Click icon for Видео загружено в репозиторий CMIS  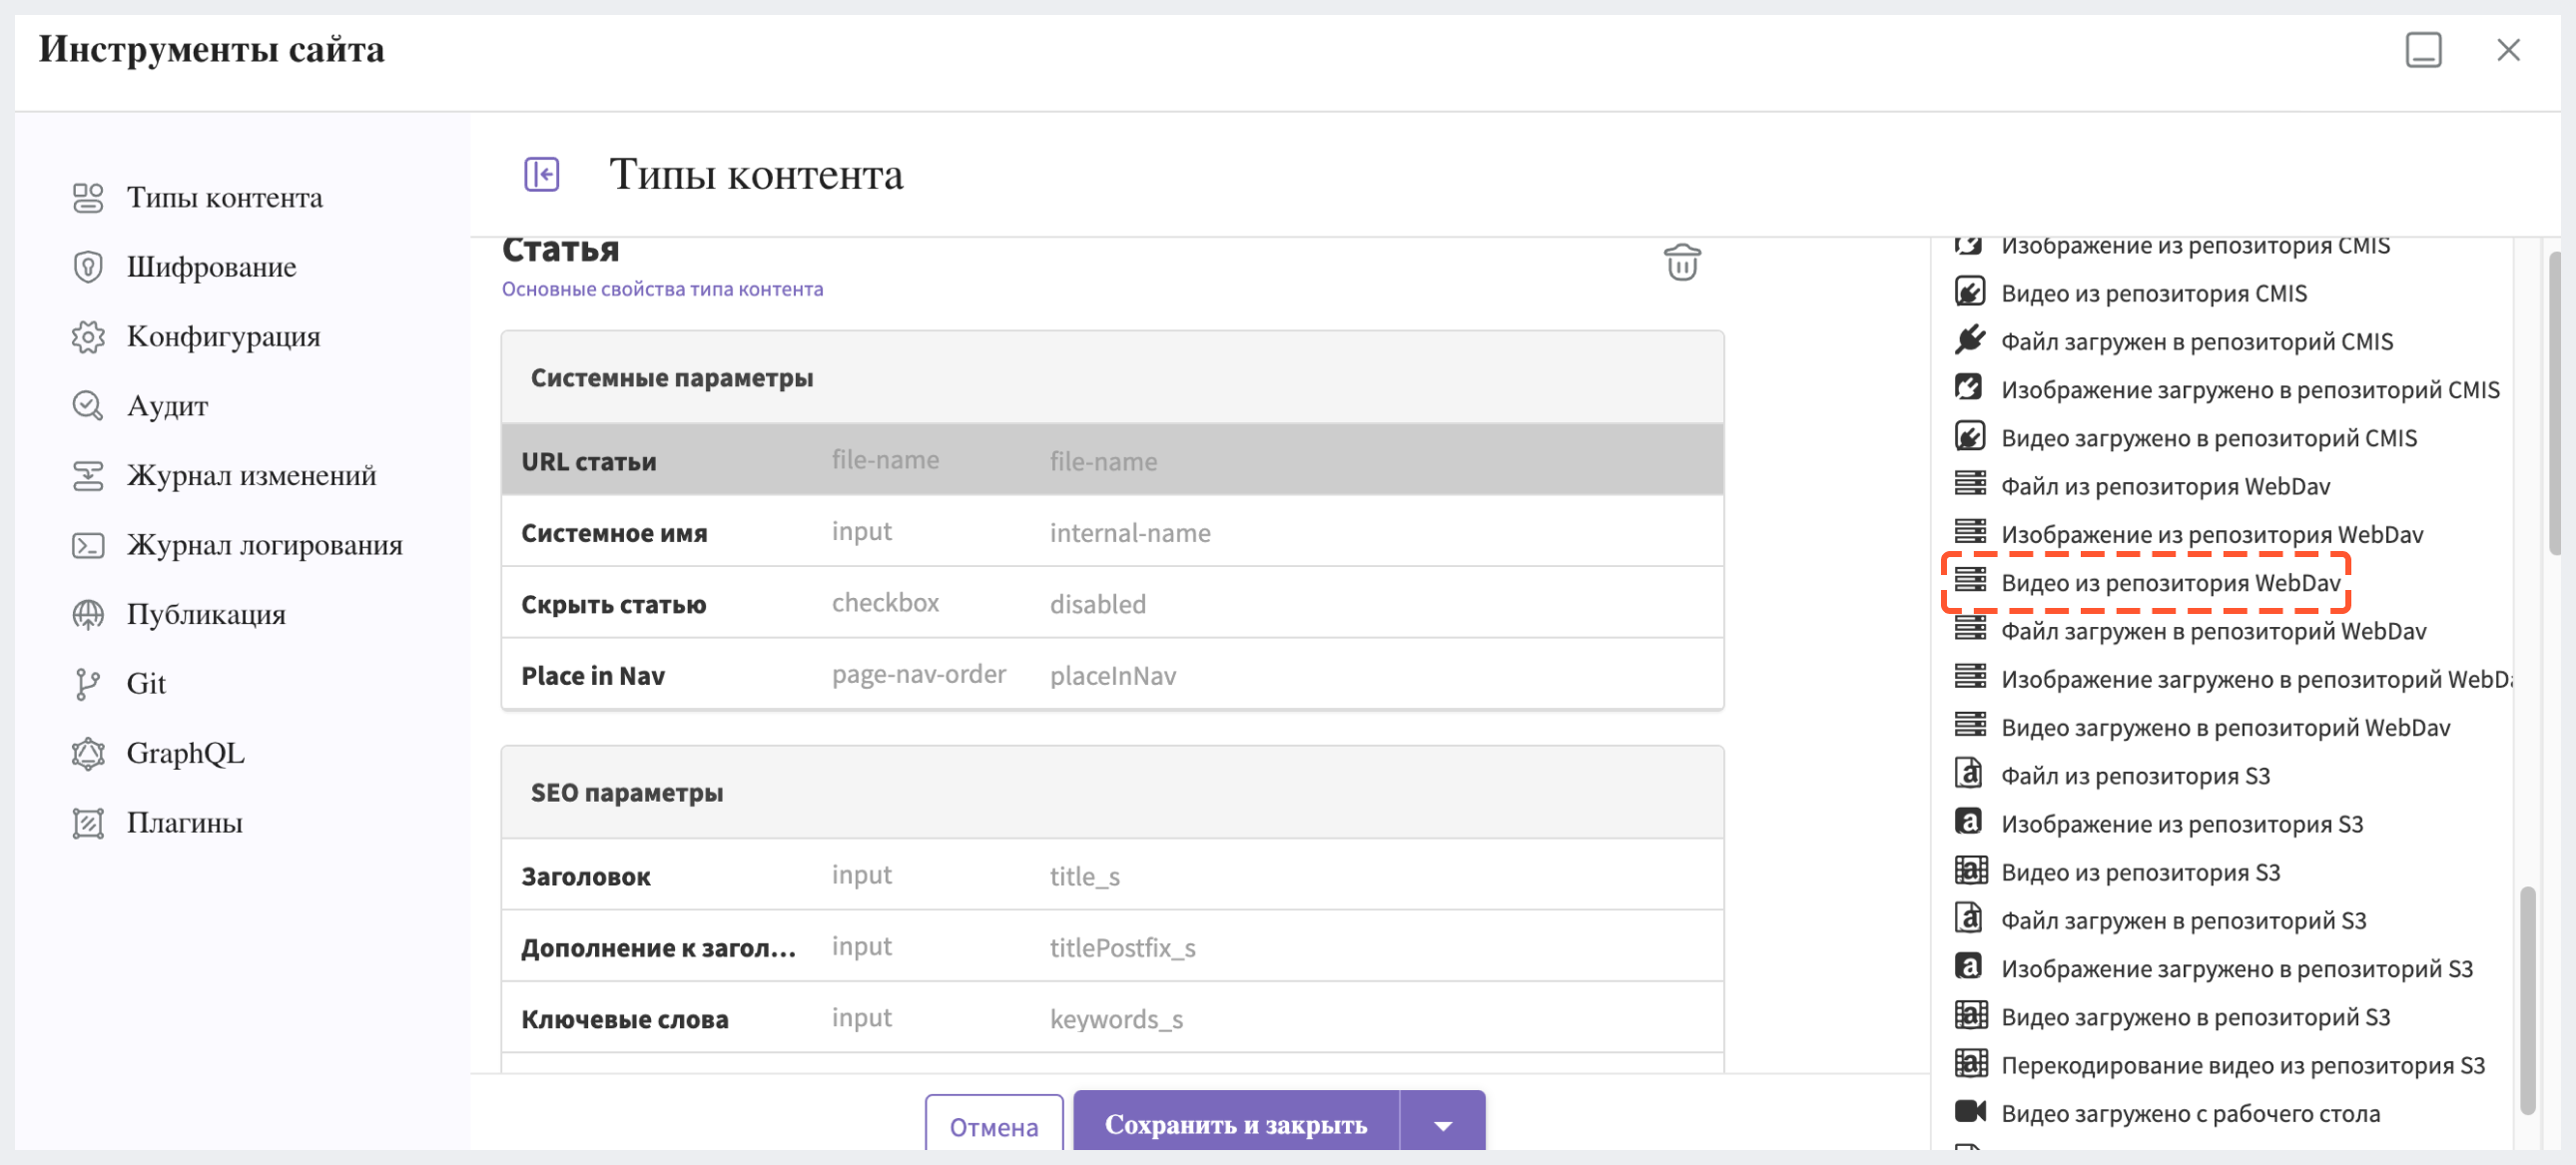coord(1970,437)
